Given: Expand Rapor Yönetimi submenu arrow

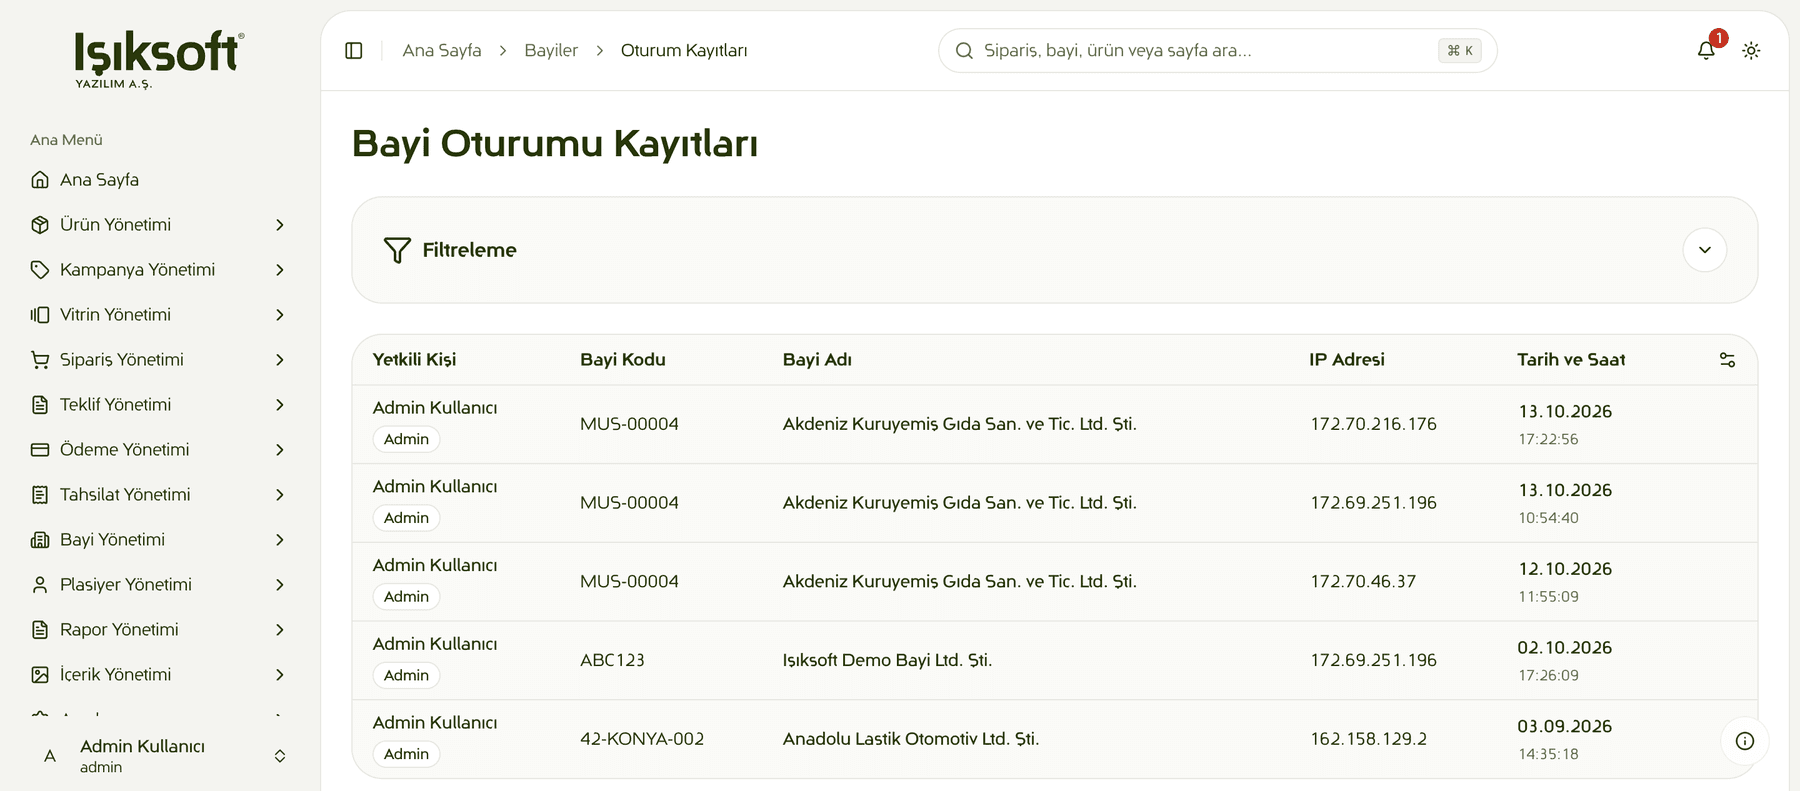Looking at the screenshot, I should click(280, 630).
